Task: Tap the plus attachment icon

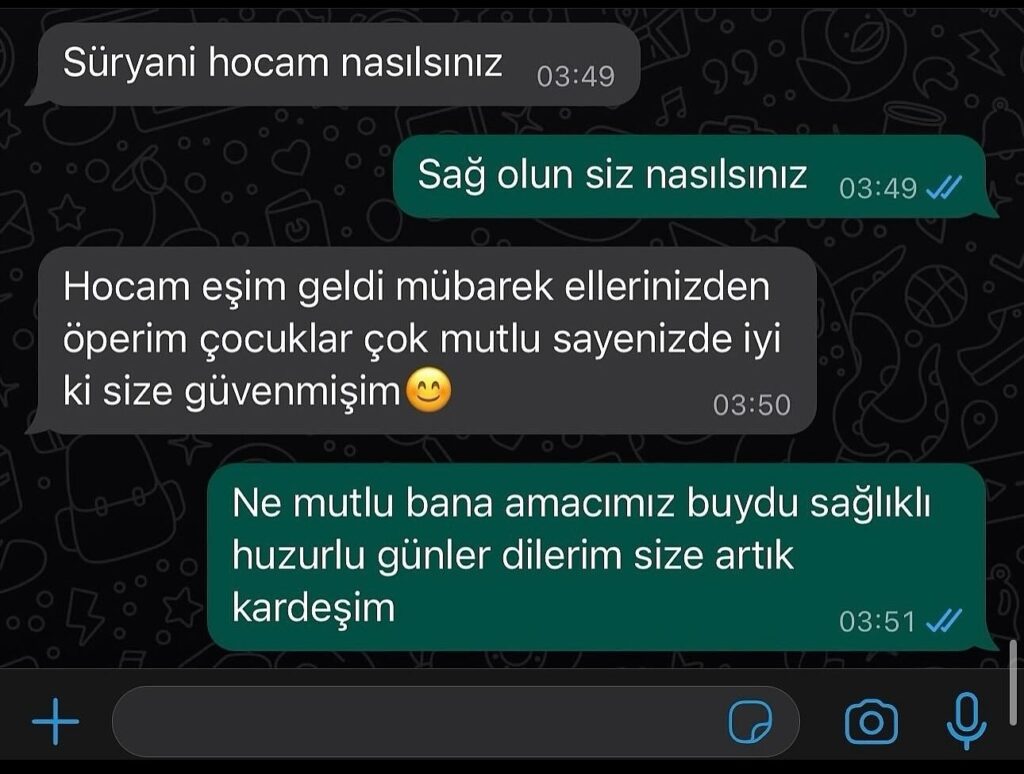Action: 56,722
